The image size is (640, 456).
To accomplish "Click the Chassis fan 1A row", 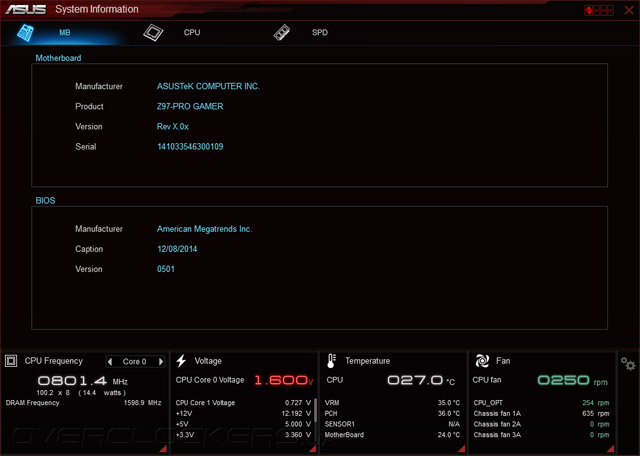I will [541, 414].
